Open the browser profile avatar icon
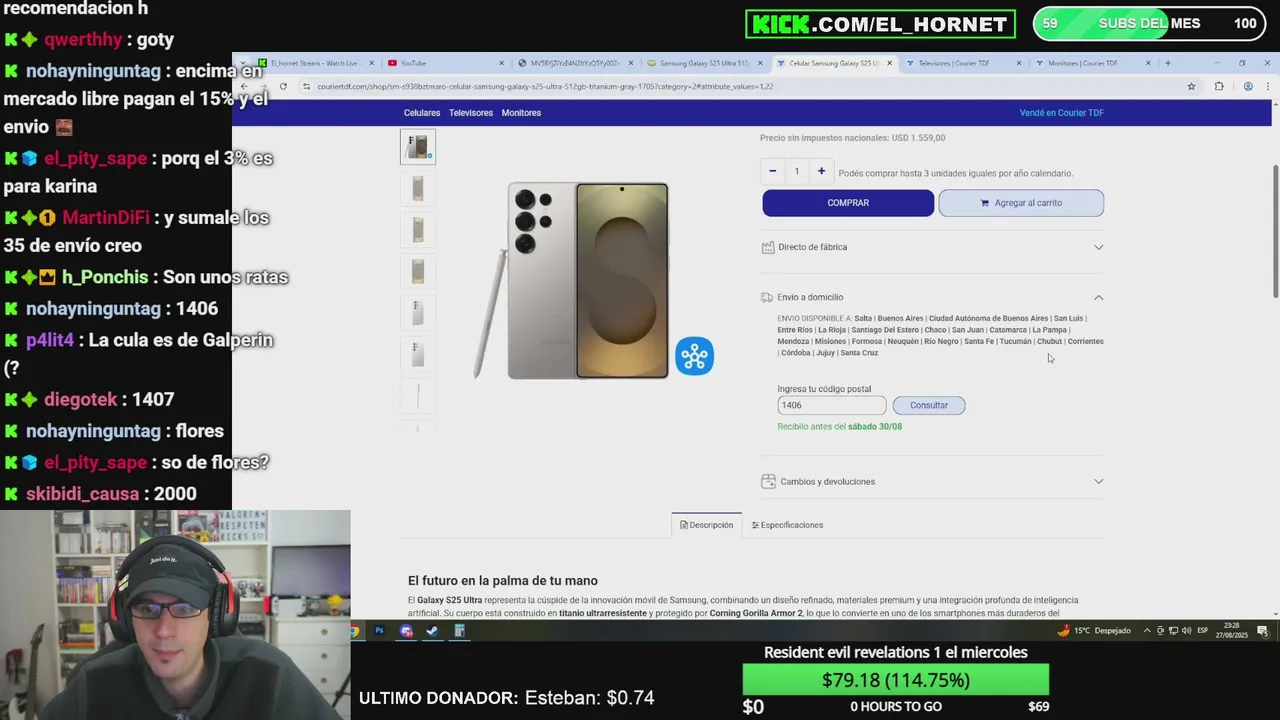The image size is (1280, 720). 1248,86
